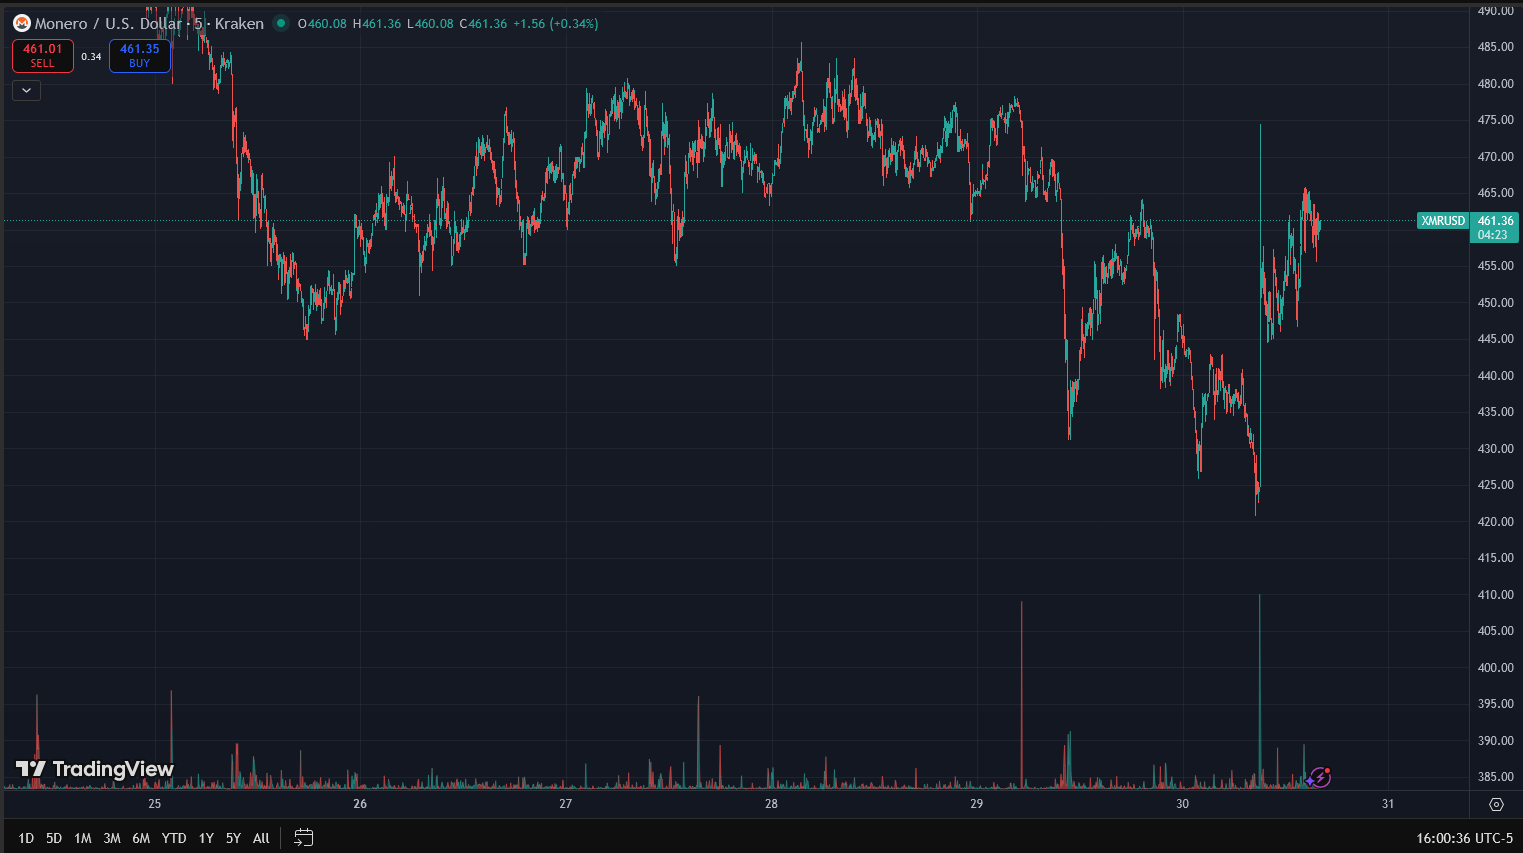Open the TradingView logo link
Image resolution: width=1523 pixels, height=853 pixels.
[95, 769]
